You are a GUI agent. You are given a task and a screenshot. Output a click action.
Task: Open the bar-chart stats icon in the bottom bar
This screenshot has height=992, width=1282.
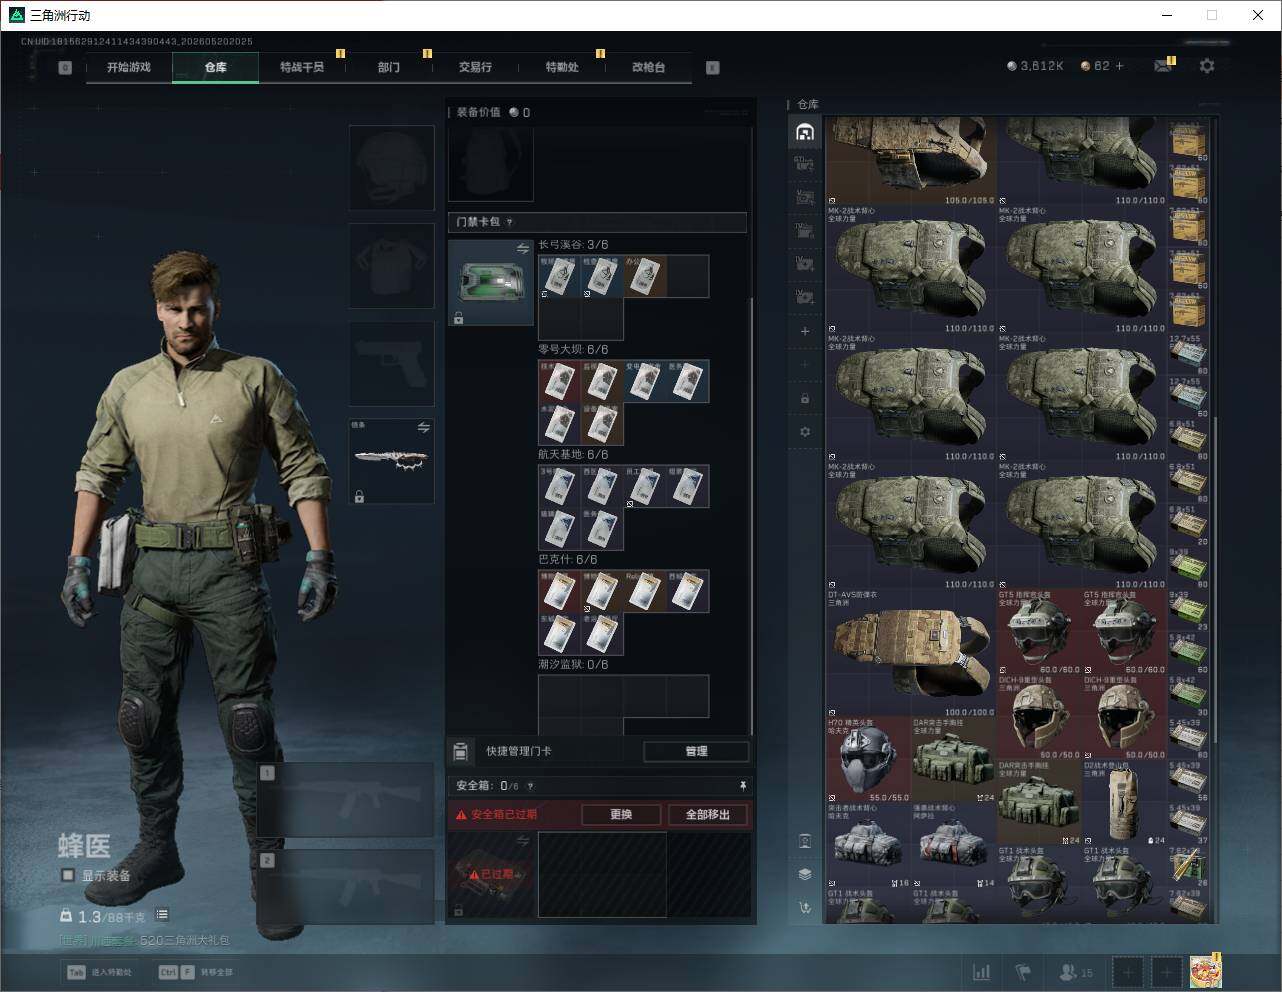pos(982,972)
